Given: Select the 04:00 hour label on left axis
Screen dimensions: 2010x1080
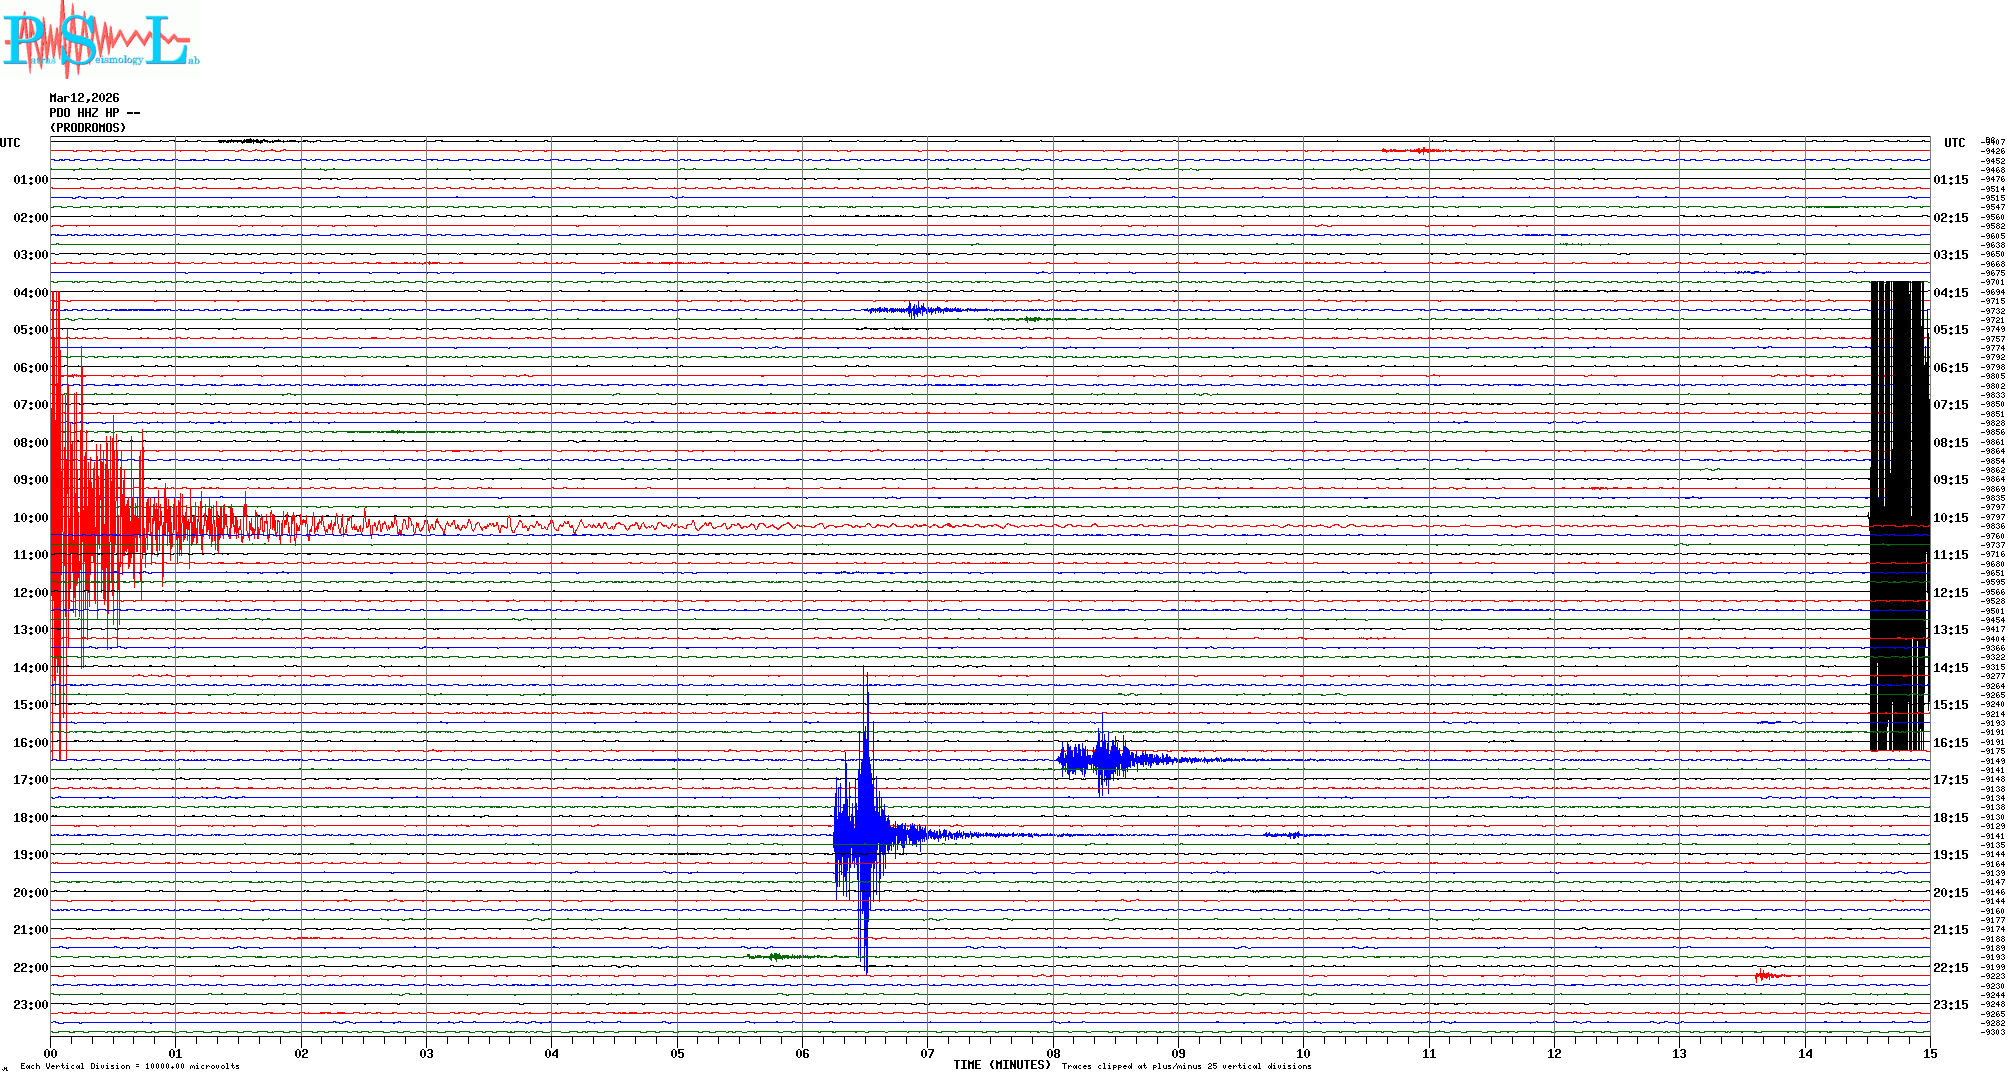Looking at the screenshot, I should [30, 293].
